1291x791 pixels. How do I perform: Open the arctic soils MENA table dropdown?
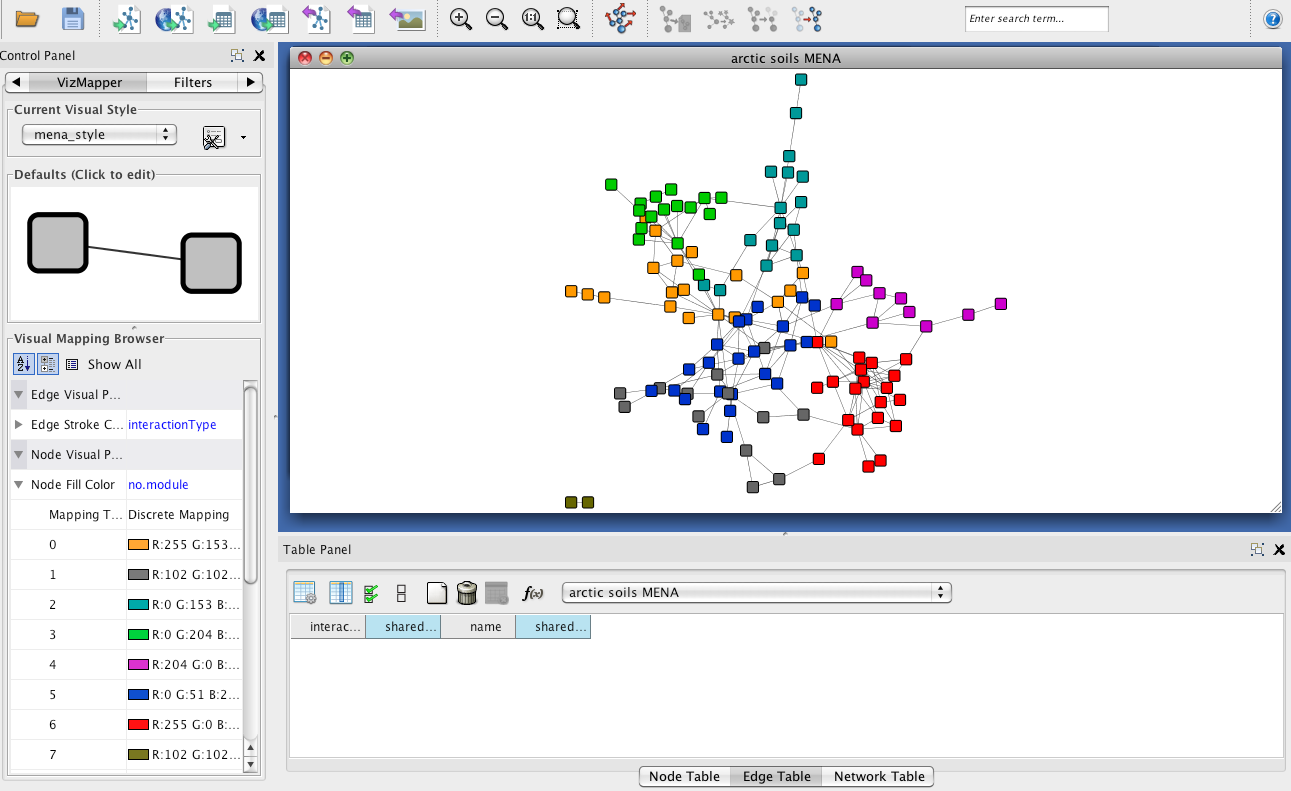[756, 593]
